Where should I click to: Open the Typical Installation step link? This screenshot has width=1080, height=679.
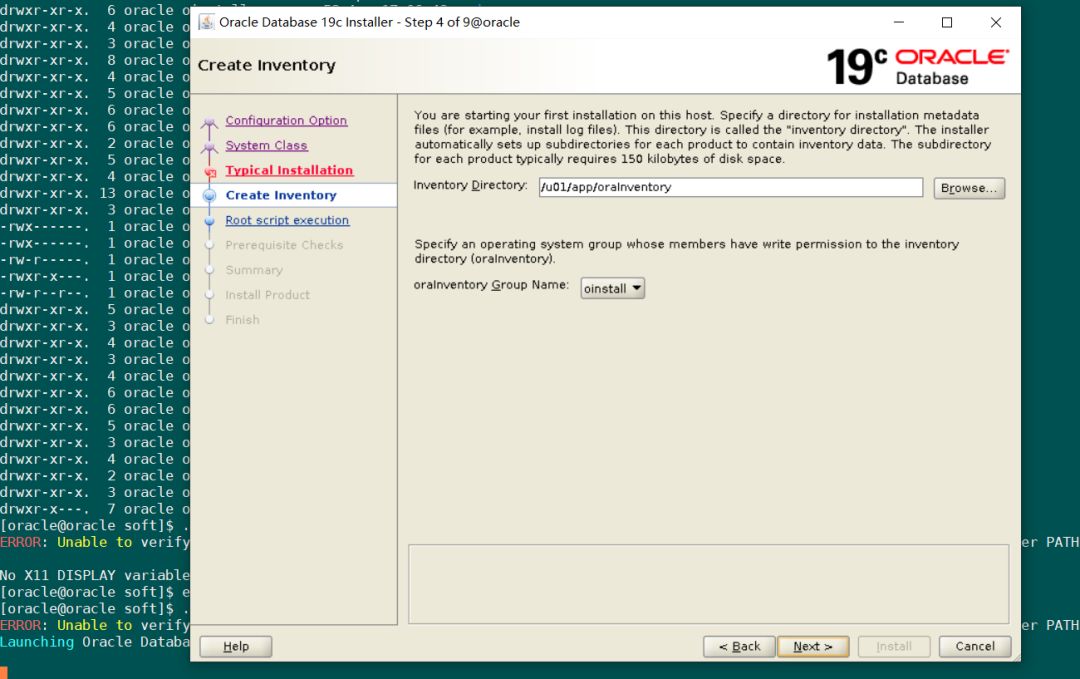point(289,170)
